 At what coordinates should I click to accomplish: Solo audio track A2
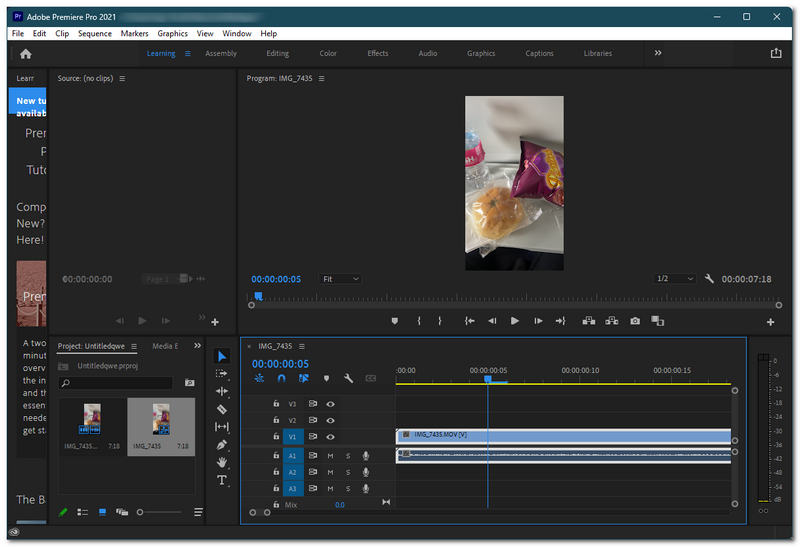coord(348,473)
